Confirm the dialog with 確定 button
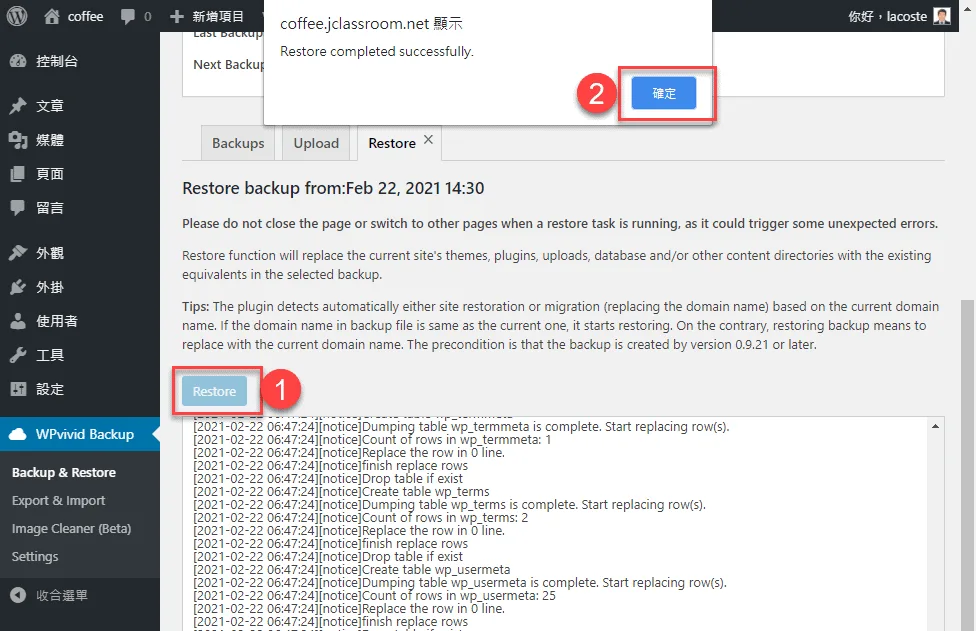Image resolution: width=976 pixels, height=631 pixels. click(x=664, y=93)
